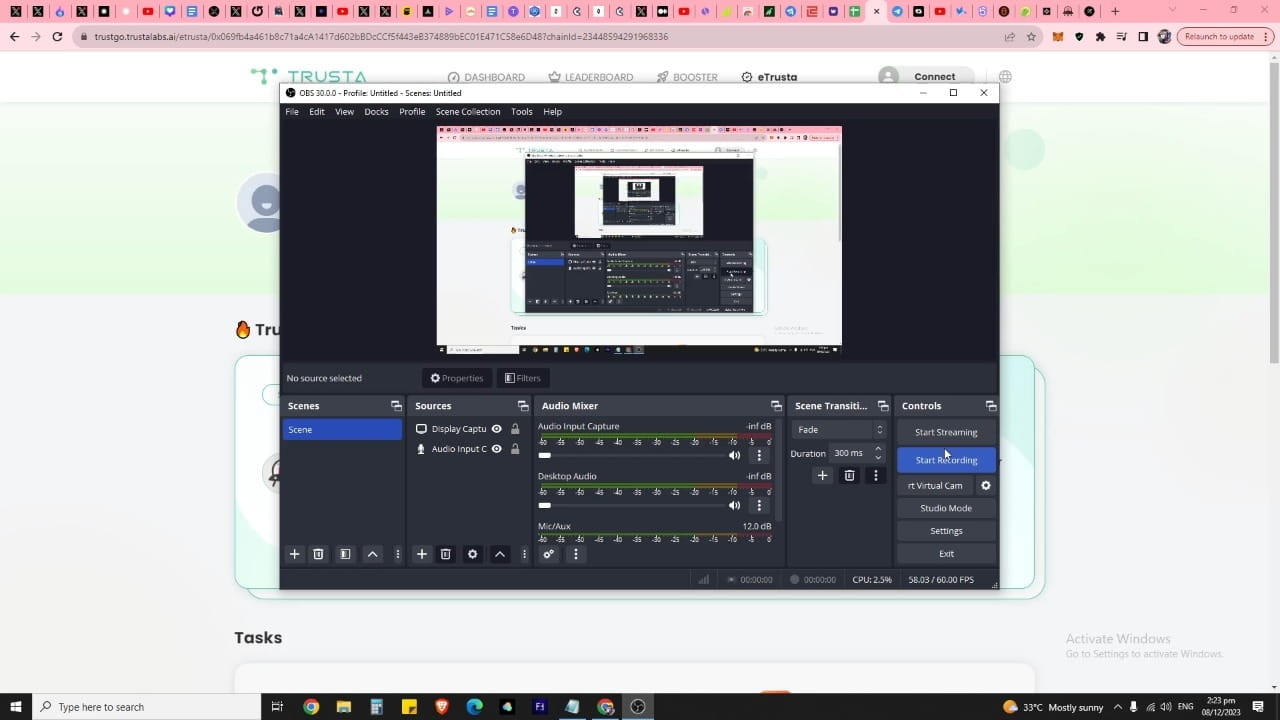Open the Fade transition dropdown
The image size is (1280, 720).
839,430
